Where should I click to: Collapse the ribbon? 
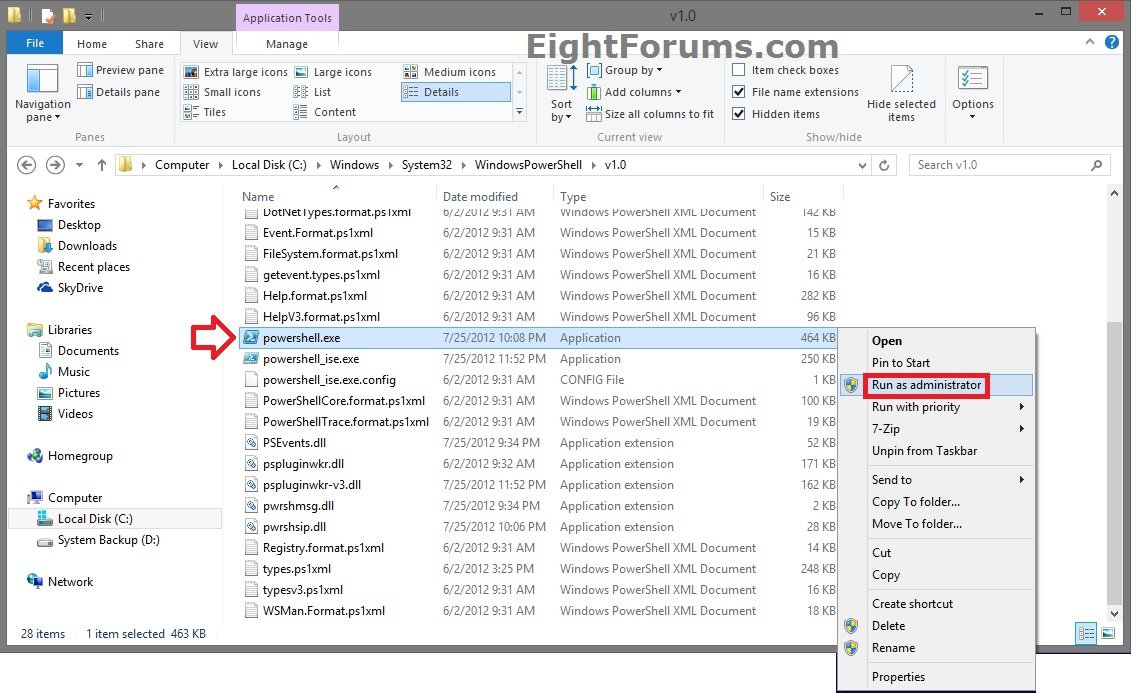point(1089,43)
